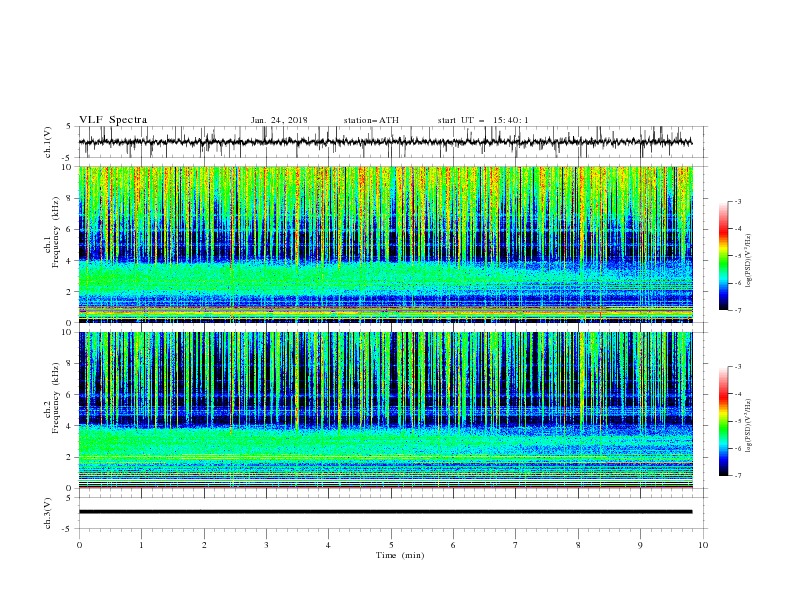The image size is (792, 612).
Task: Click the ch.2 log(PSD) colorbar label
Action: click(749, 426)
